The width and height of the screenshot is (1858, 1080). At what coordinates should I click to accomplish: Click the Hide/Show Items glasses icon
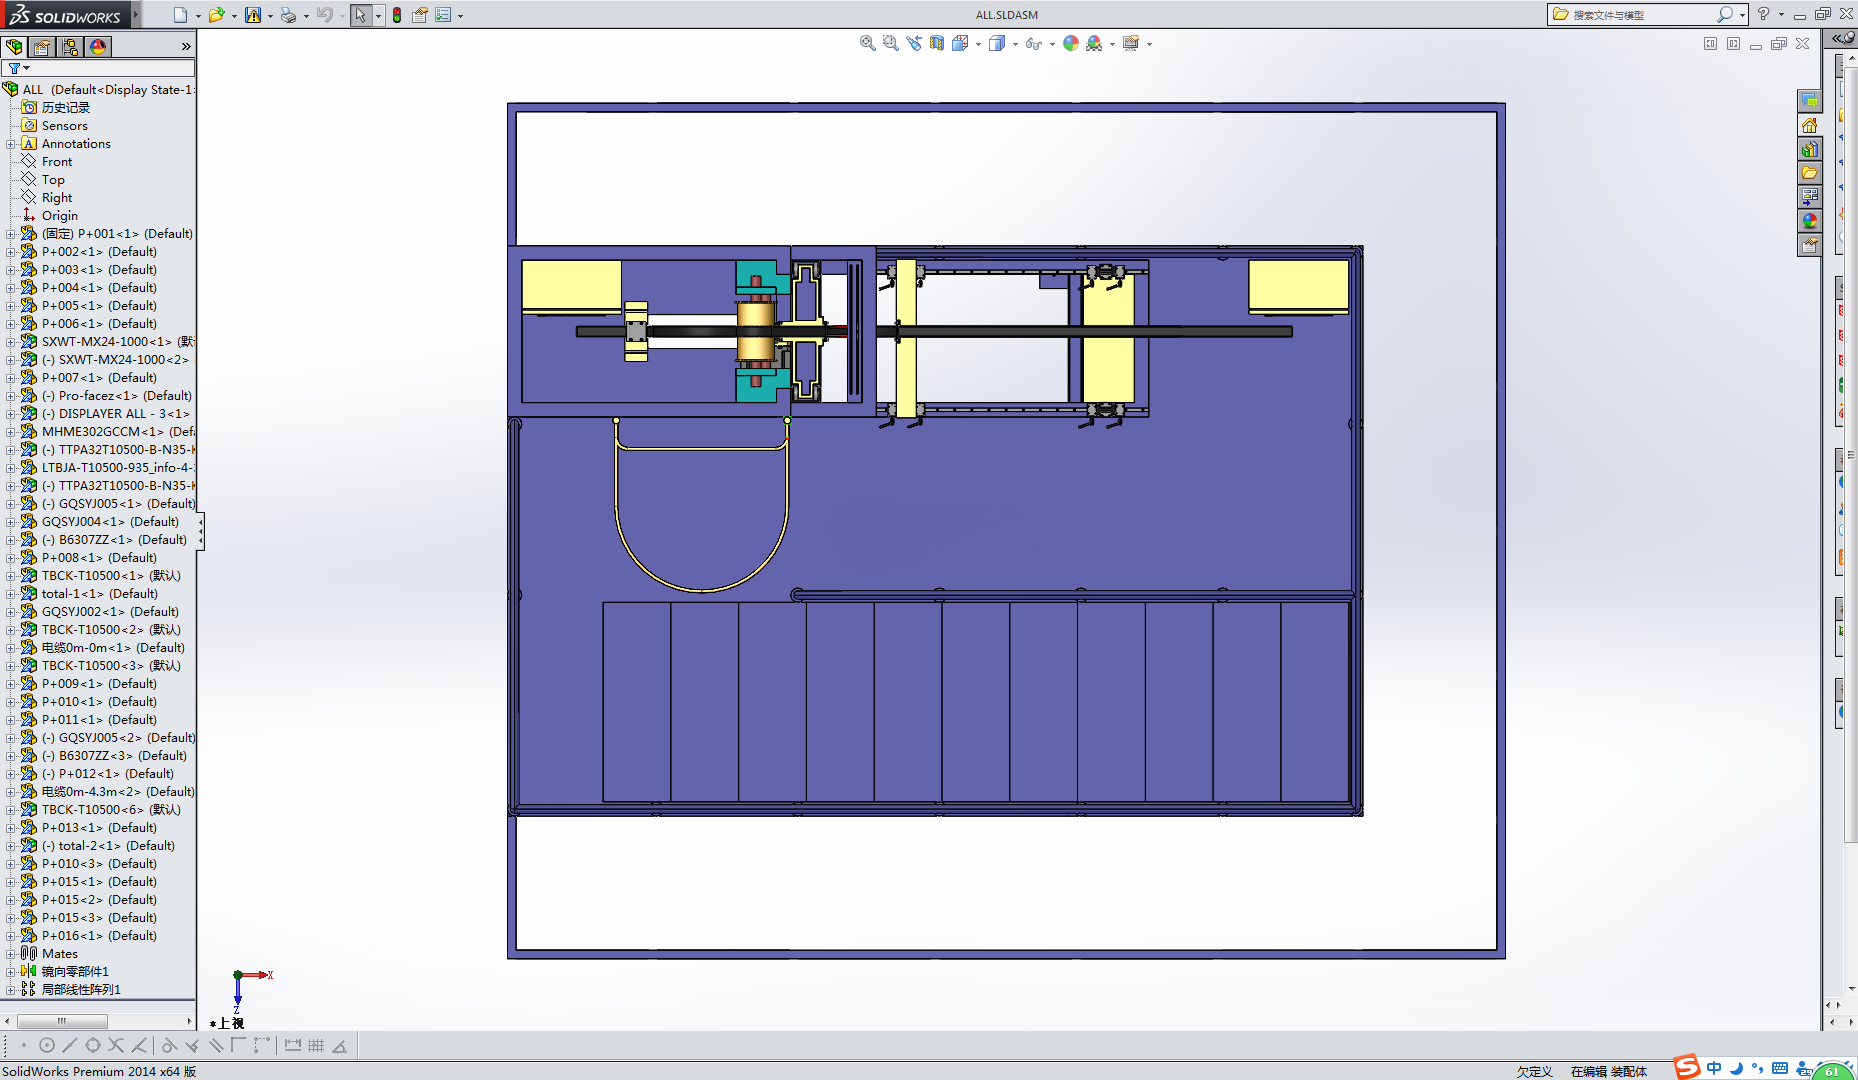(1033, 43)
